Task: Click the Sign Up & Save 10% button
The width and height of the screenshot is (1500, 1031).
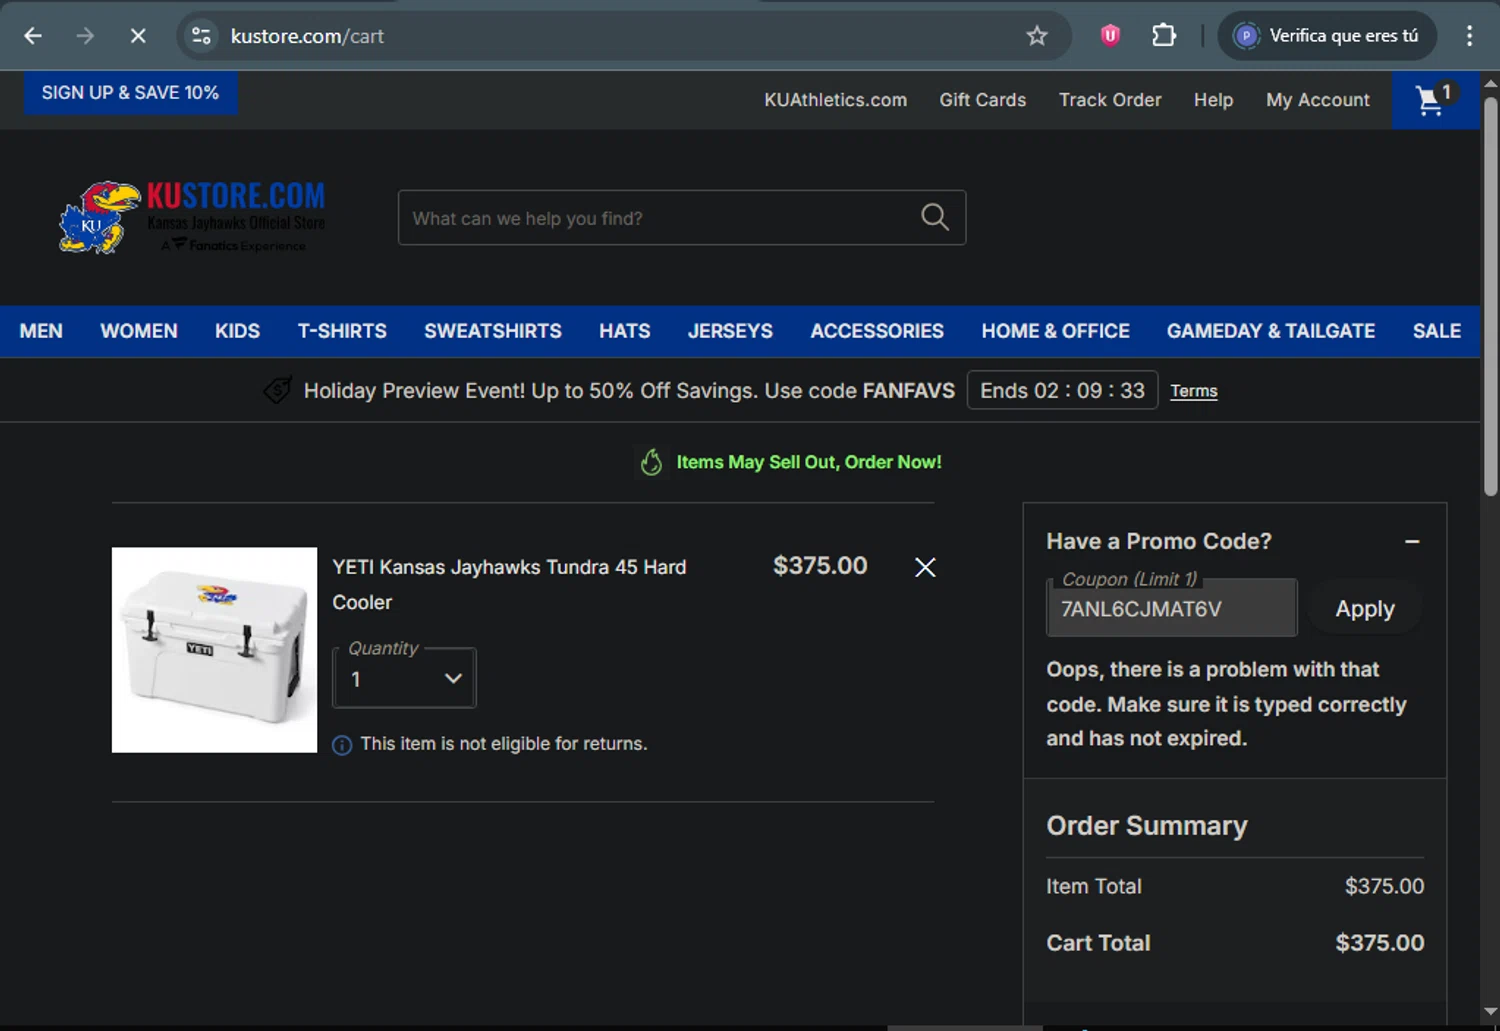Action: point(130,93)
